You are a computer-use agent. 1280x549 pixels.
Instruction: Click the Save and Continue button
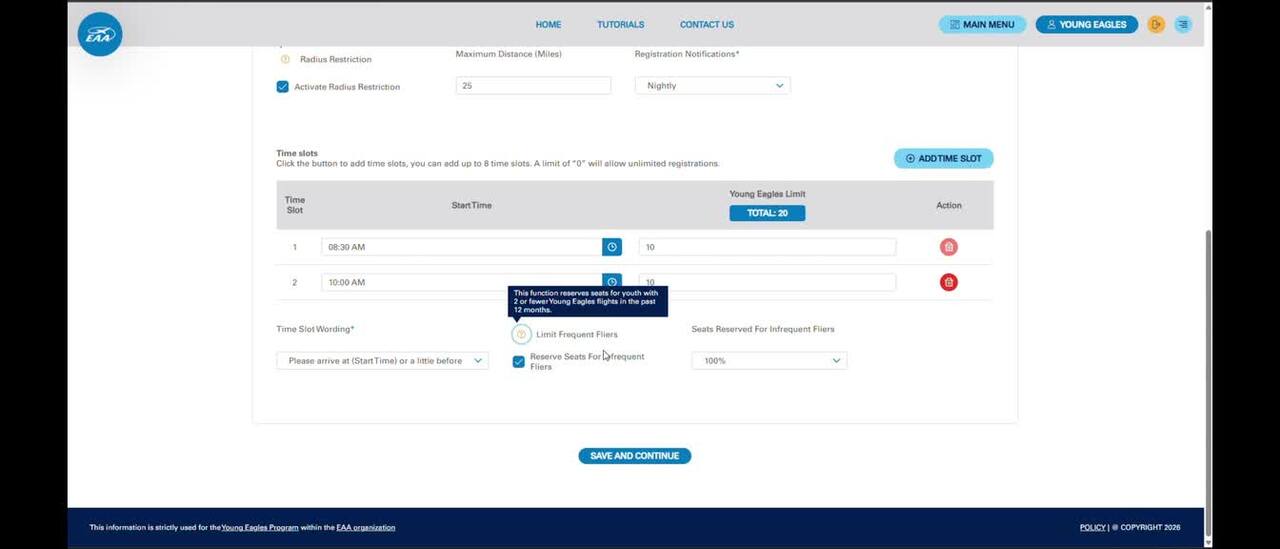(x=634, y=456)
